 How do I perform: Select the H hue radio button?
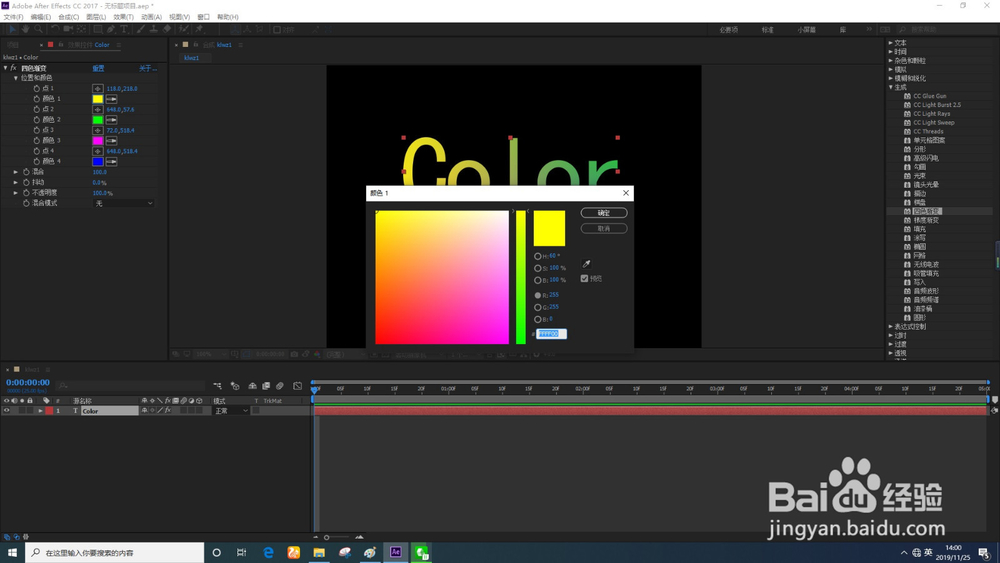point(538,256)
